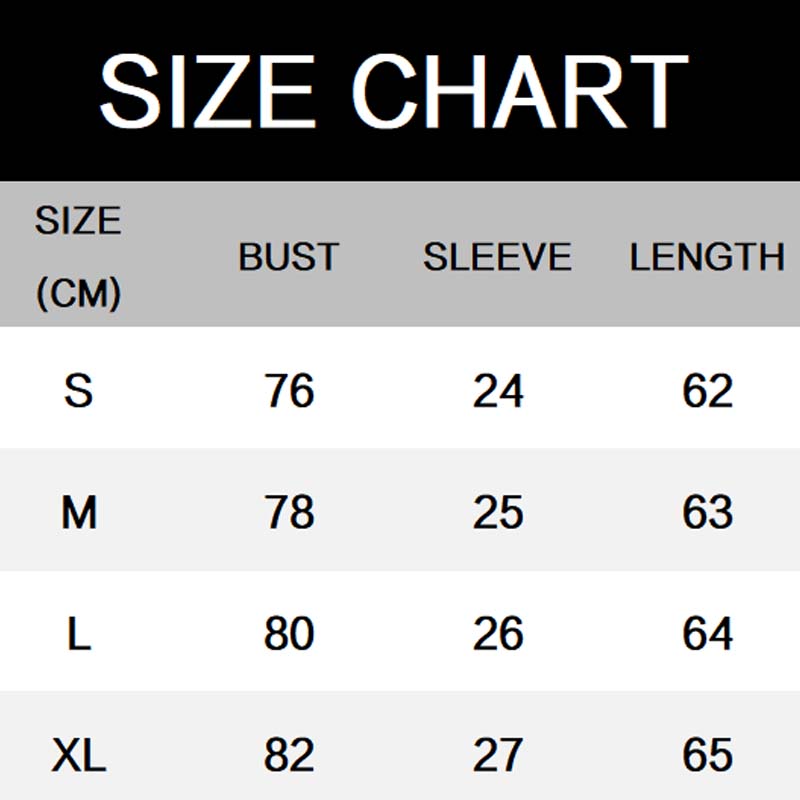Select the L size row label
Screen dimensions: 800x800
click(79, 634)
